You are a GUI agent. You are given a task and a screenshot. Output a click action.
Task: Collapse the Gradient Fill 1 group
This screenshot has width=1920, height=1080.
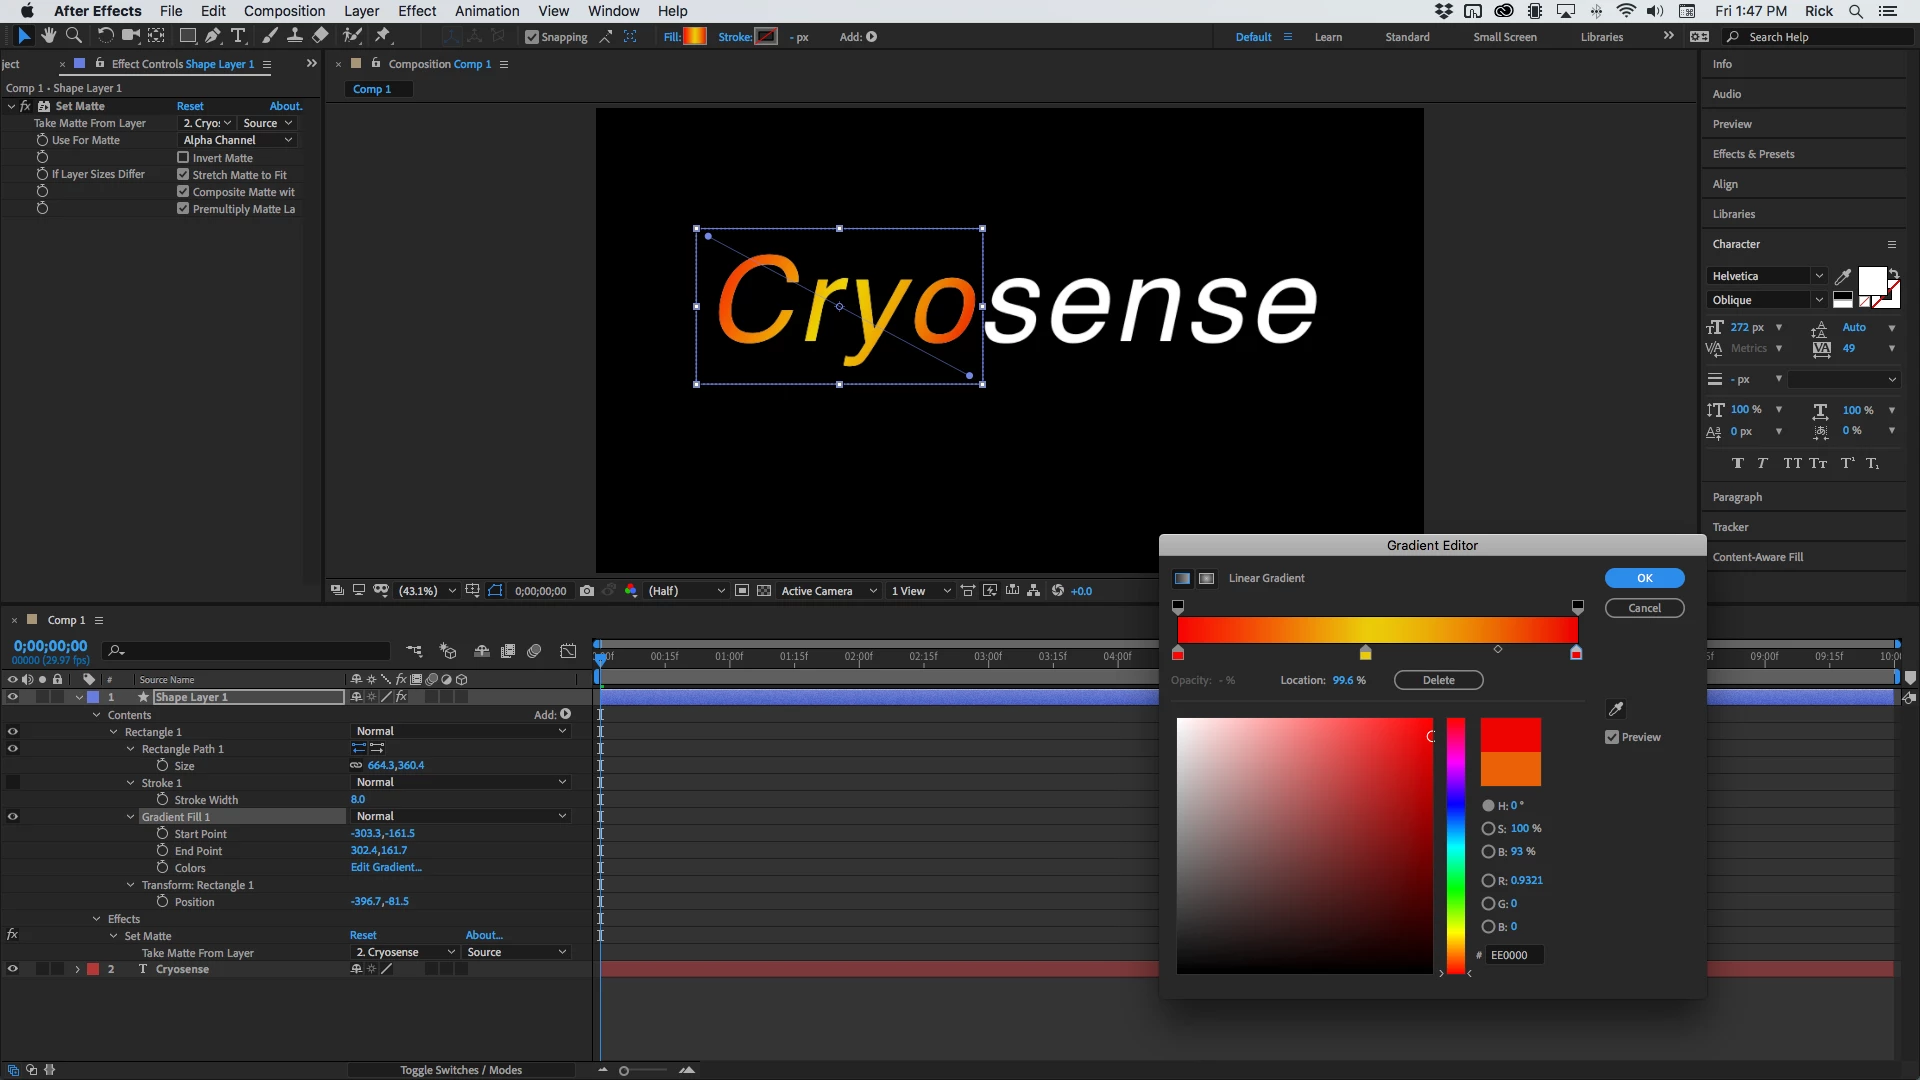point(131,817)
